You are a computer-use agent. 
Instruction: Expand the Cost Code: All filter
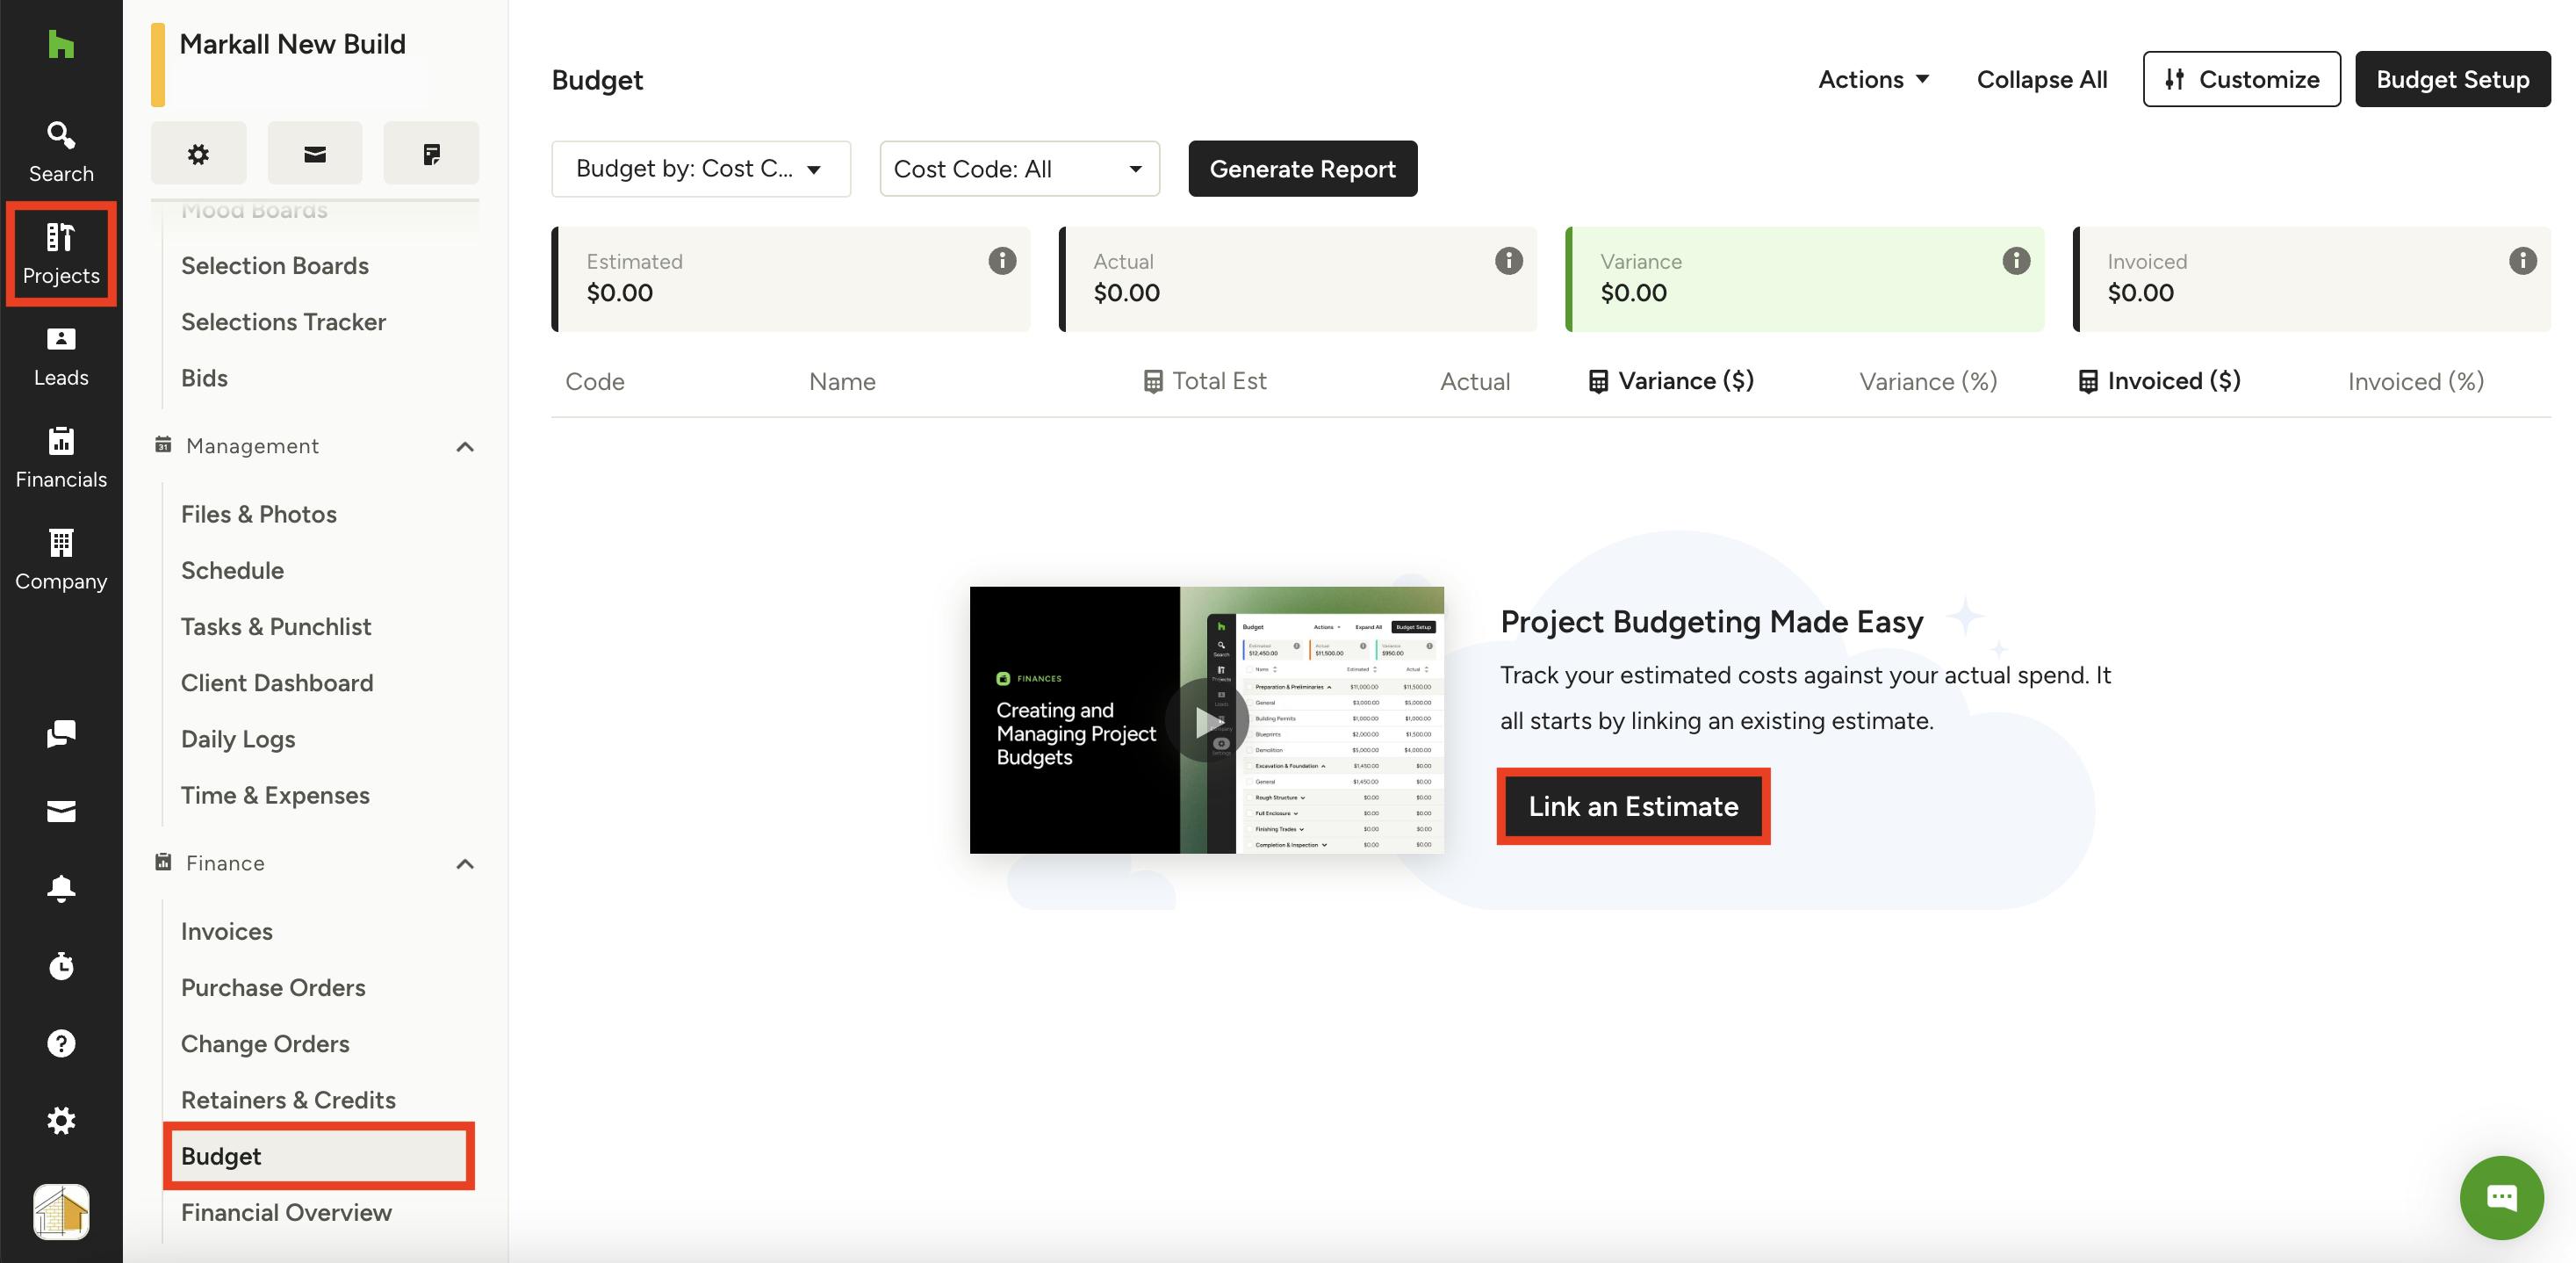[1018, 169]
